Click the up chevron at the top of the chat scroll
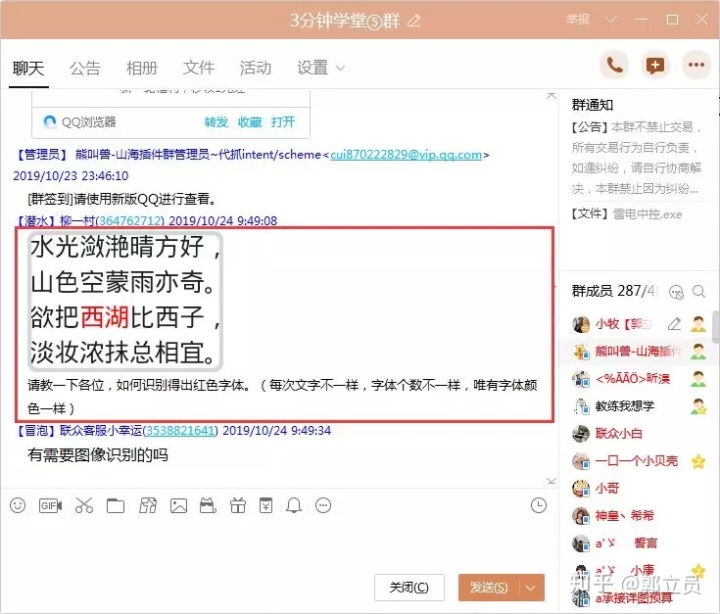Image resolution: width=720 pixels, height=614 pixels. 551,96
